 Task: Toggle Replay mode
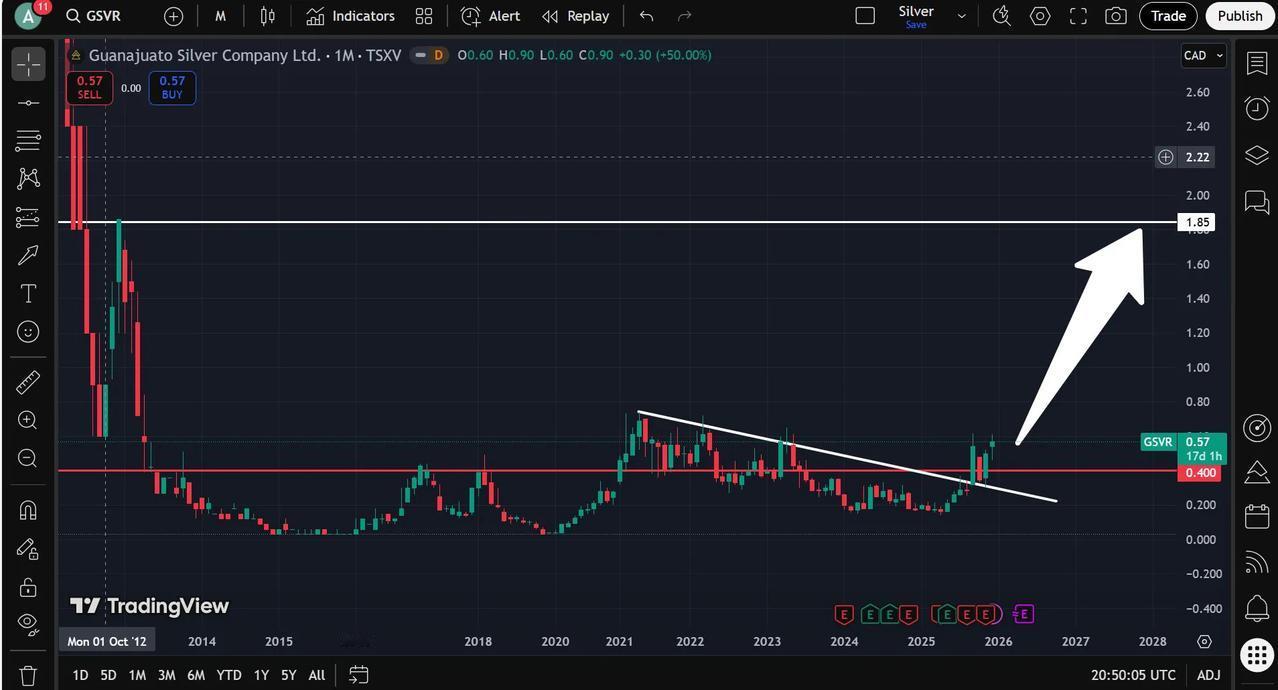pos(575,16)
